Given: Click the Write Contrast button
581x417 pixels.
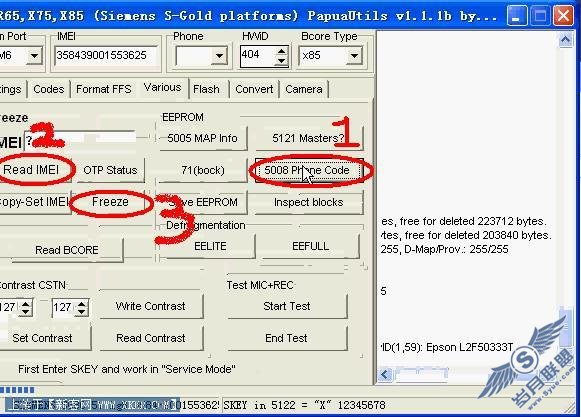Looking at the screenshot, I should click(150, 306).
